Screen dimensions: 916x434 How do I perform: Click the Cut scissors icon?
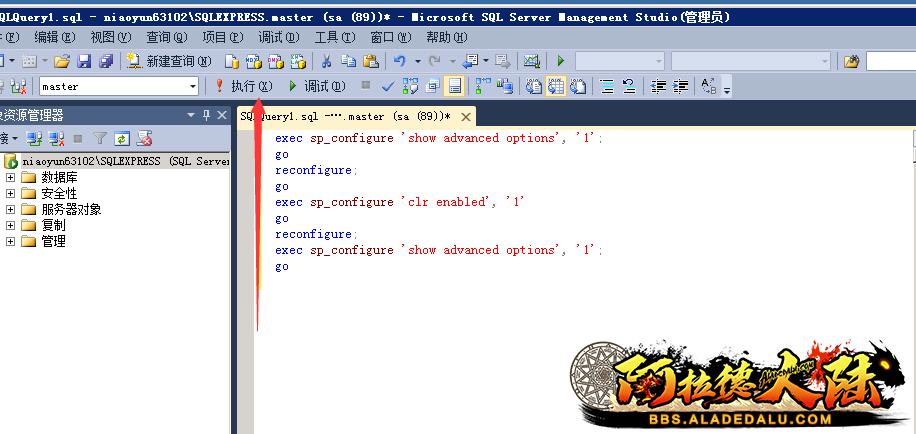pos(329,62)
